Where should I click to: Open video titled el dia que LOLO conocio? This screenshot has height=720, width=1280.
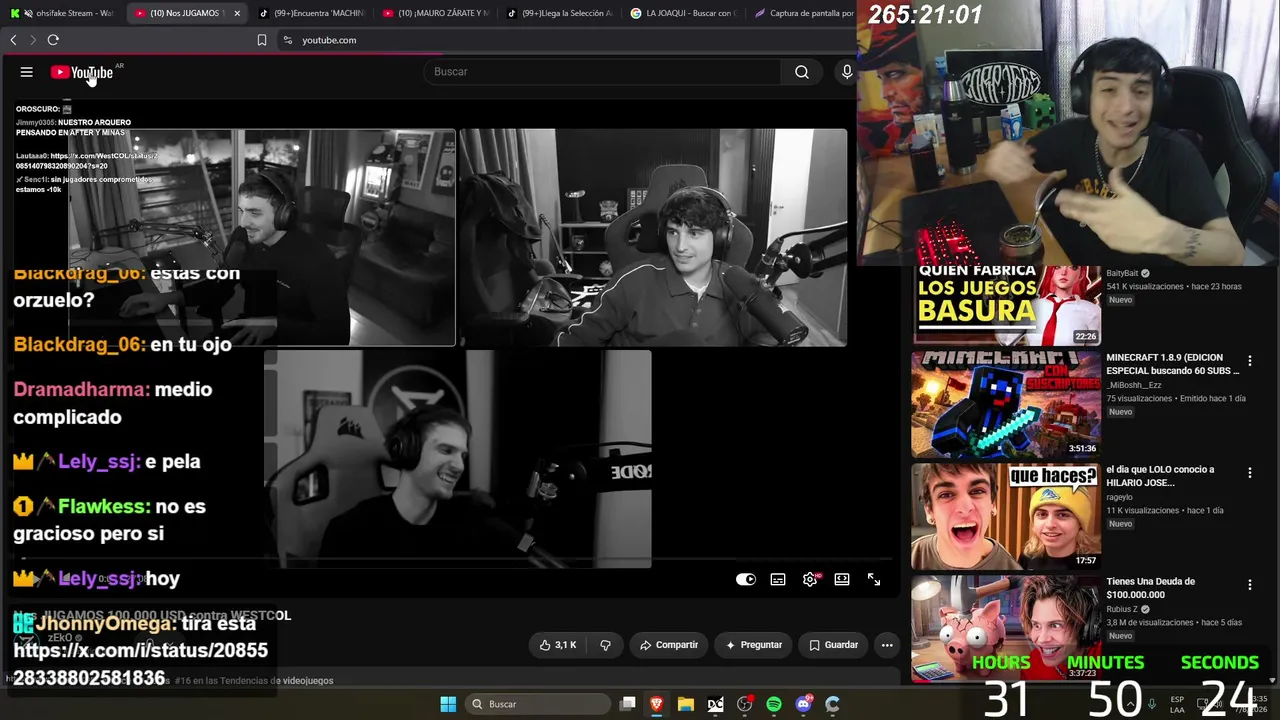click(1160, 476)
